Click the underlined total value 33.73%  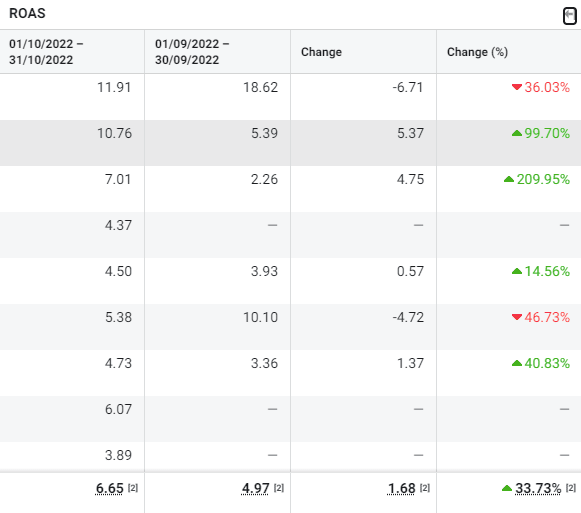click(x=538, y=489)
